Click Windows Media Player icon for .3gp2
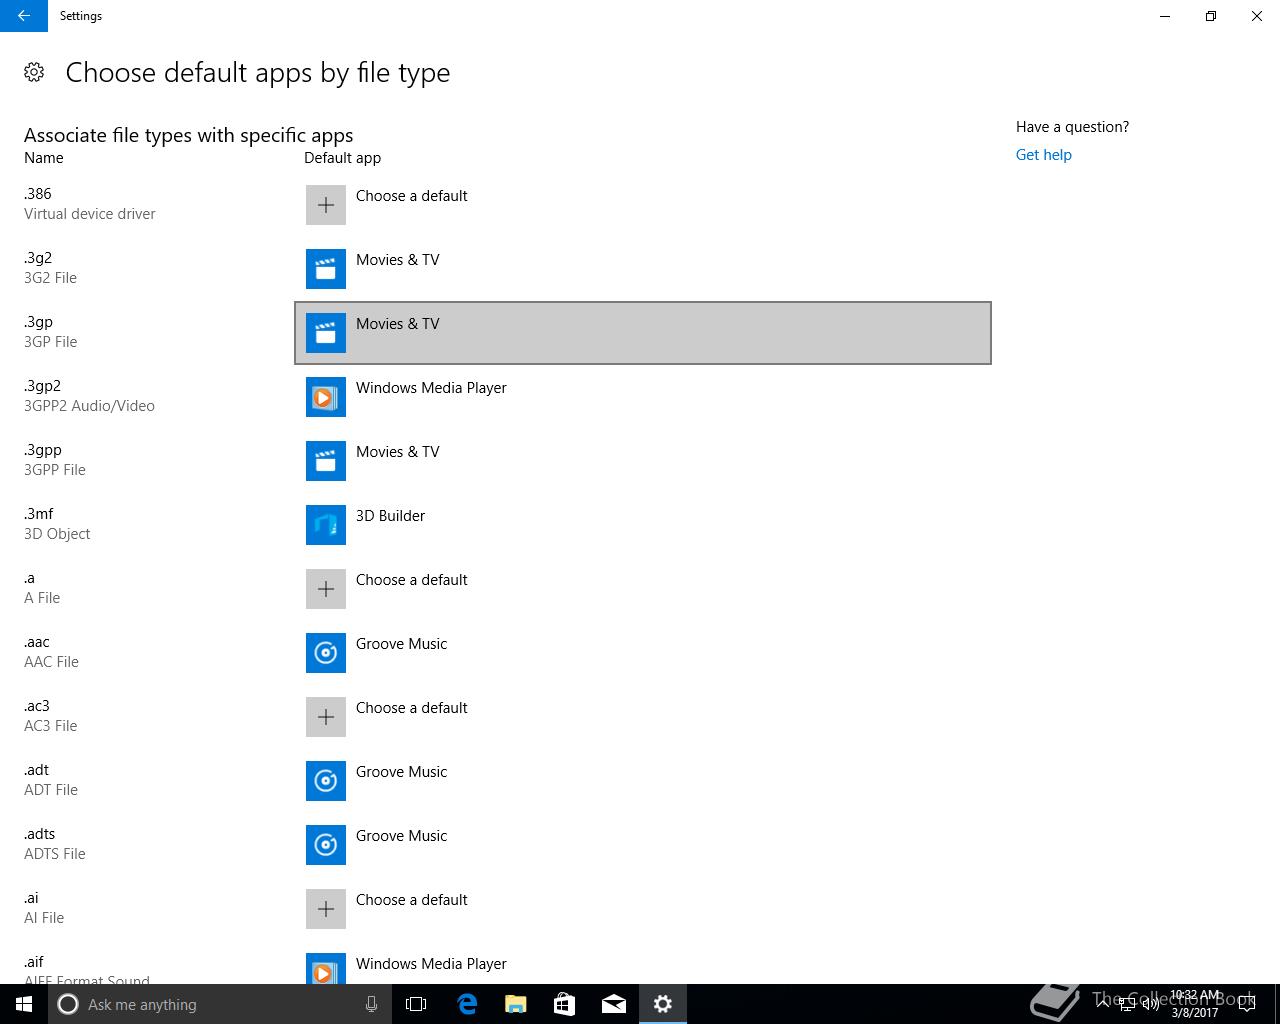This screenshot has width=1280, height=1024. coord(326,397)
